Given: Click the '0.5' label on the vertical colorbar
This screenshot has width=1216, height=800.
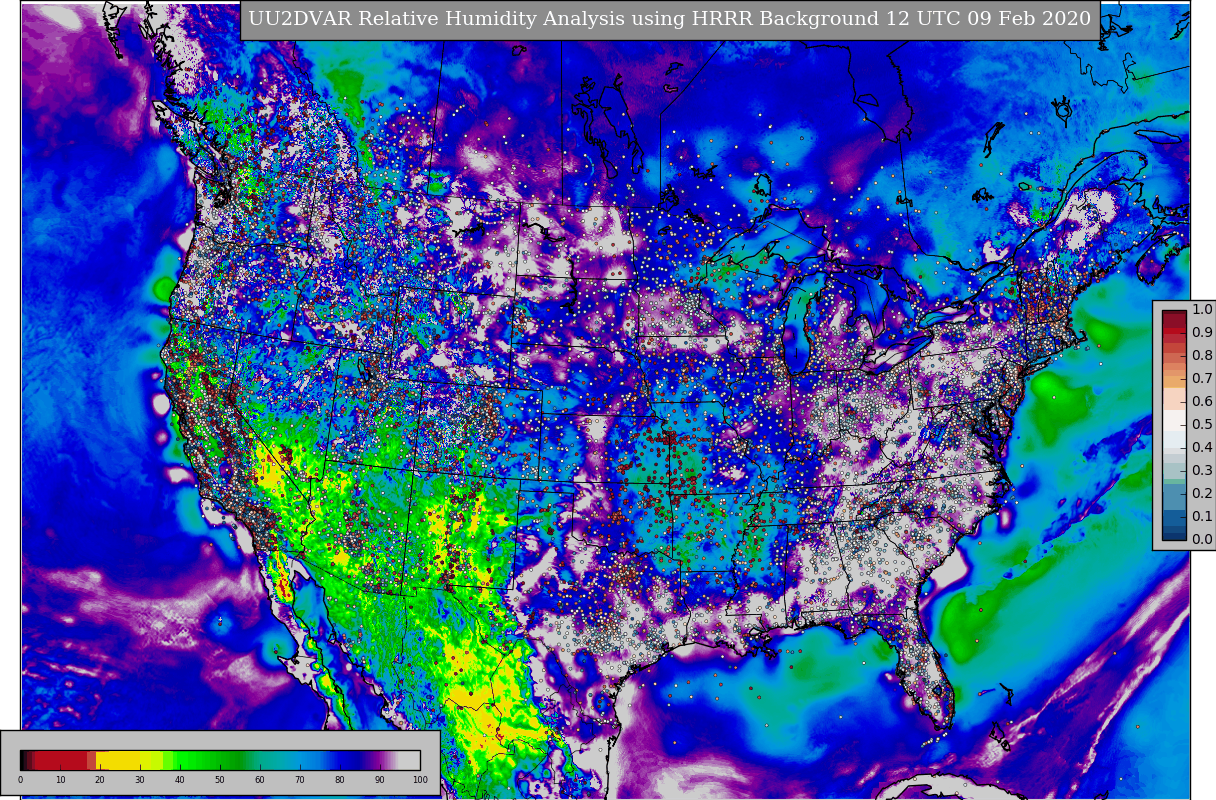Looking at the screenshot, I should tap(1202, 425).
